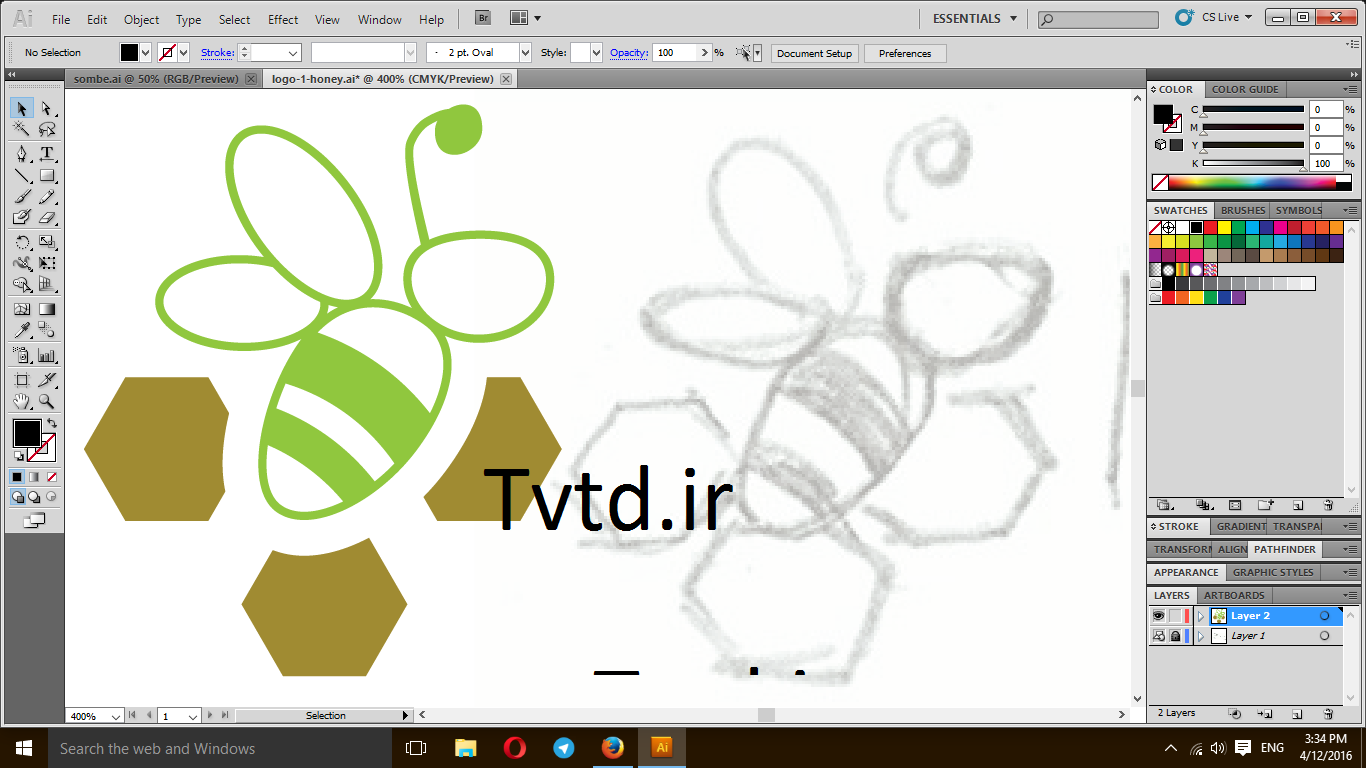Image resolution: width=1366 pixels, height=768 pixels.
Task: Unlock Layer 1 via lock icon
Action: point(1175,636)
